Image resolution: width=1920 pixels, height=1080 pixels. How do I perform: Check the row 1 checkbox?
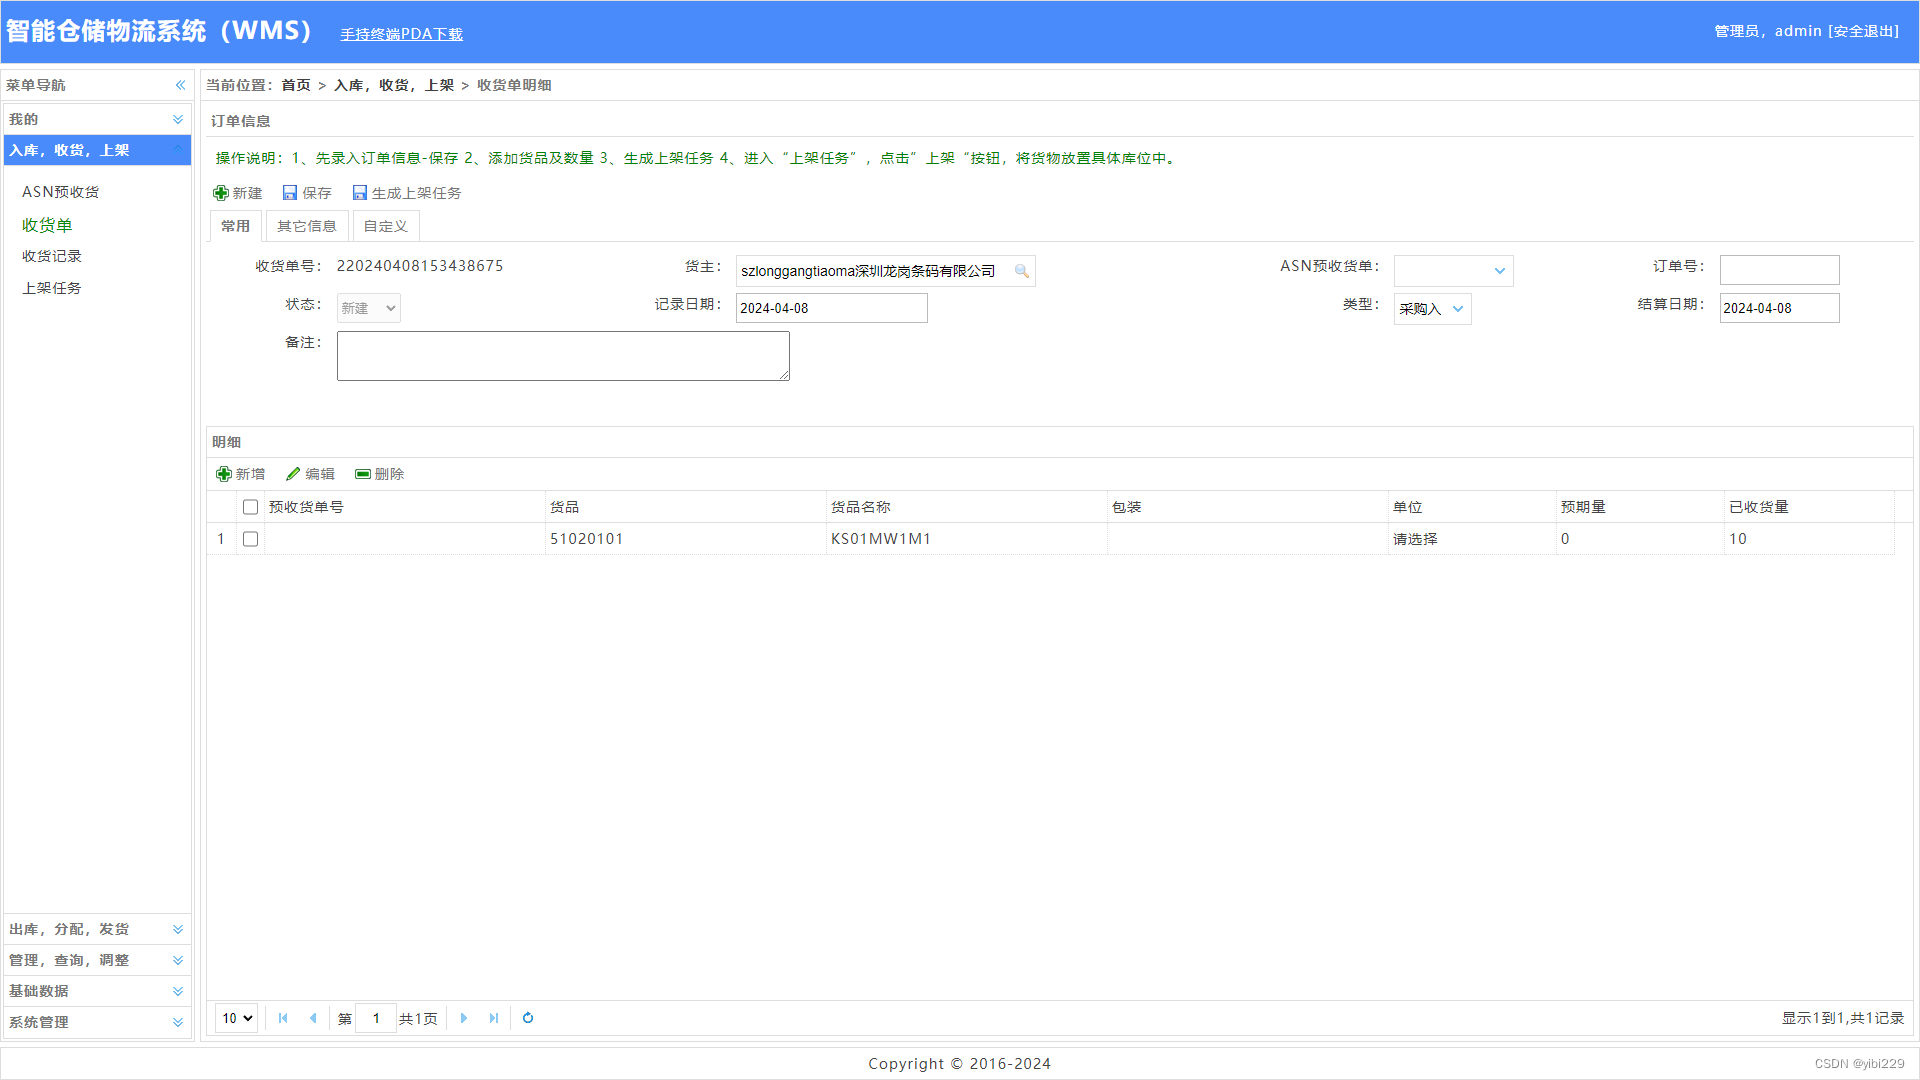tap(251, 539)
